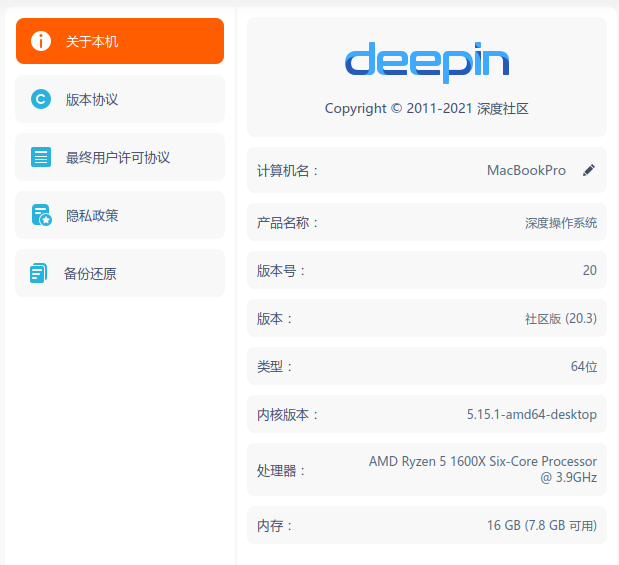Click the 内核版本 label
This screenshot has height=565, width=619.
[x=287, y=415]
